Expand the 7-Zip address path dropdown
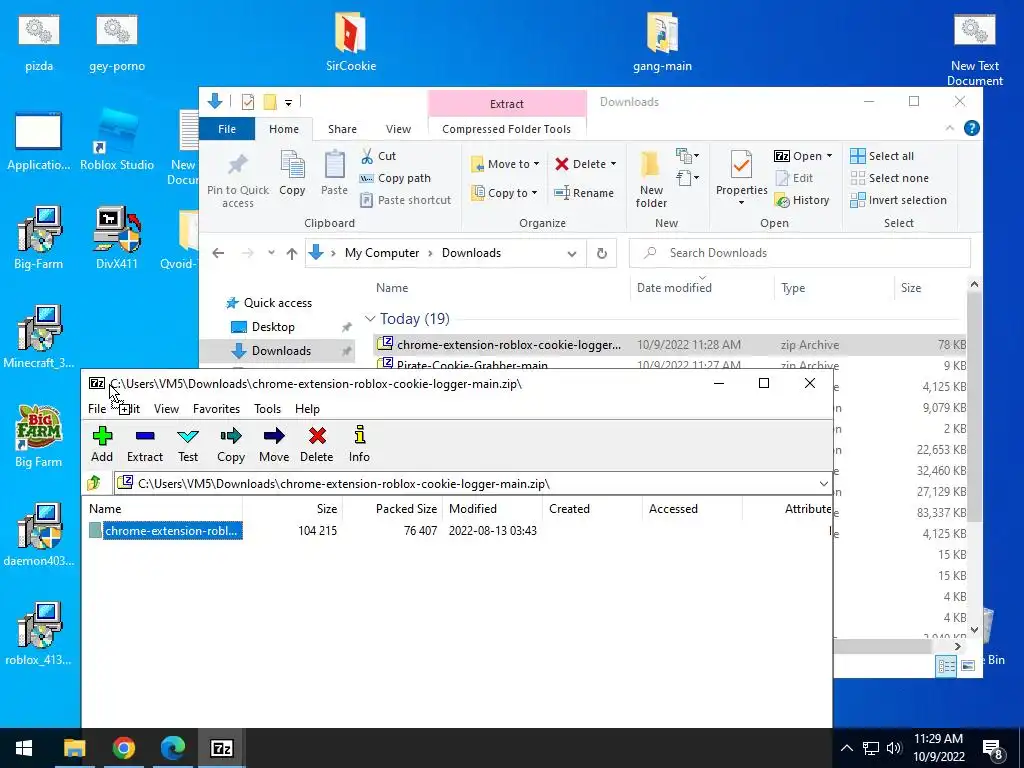 click(823, 484)
